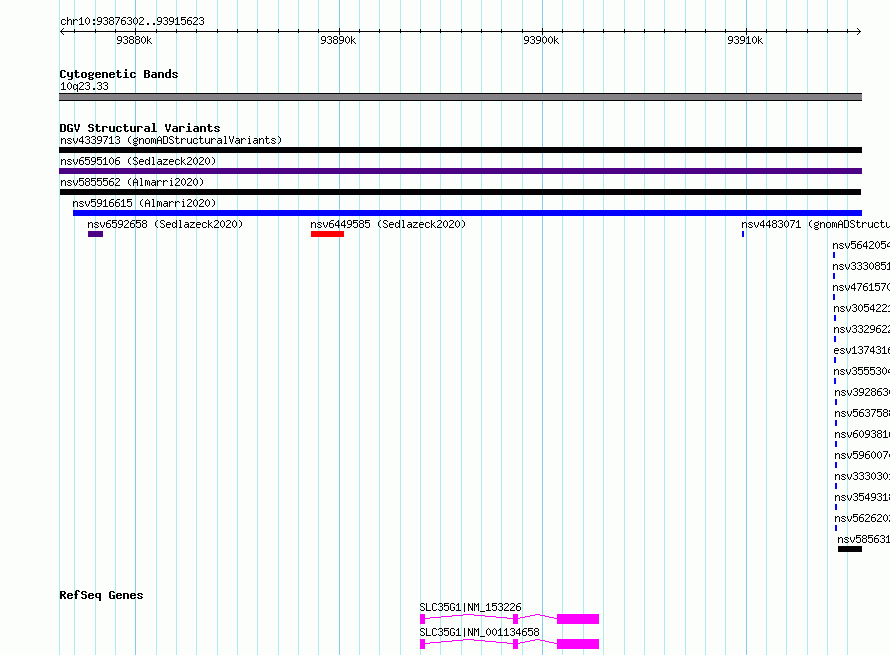Click the large magenta exon of NM_153226

578,619
